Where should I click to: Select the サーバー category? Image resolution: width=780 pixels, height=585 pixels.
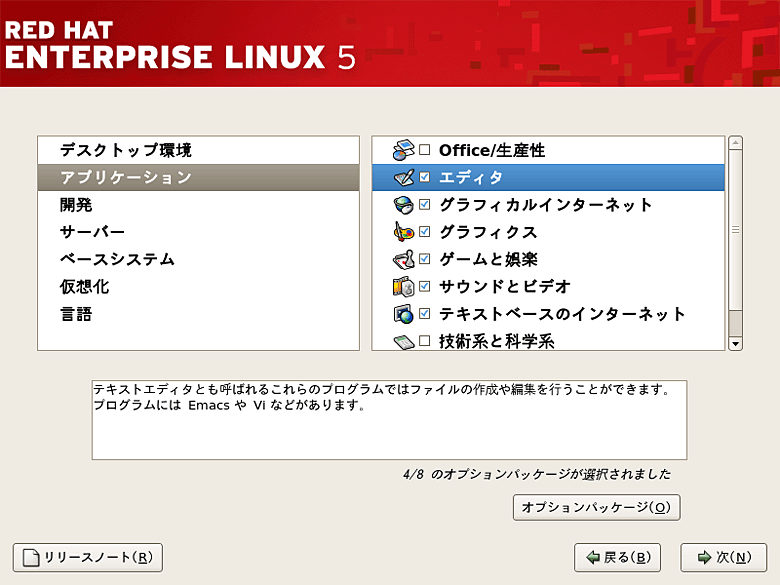92,232
